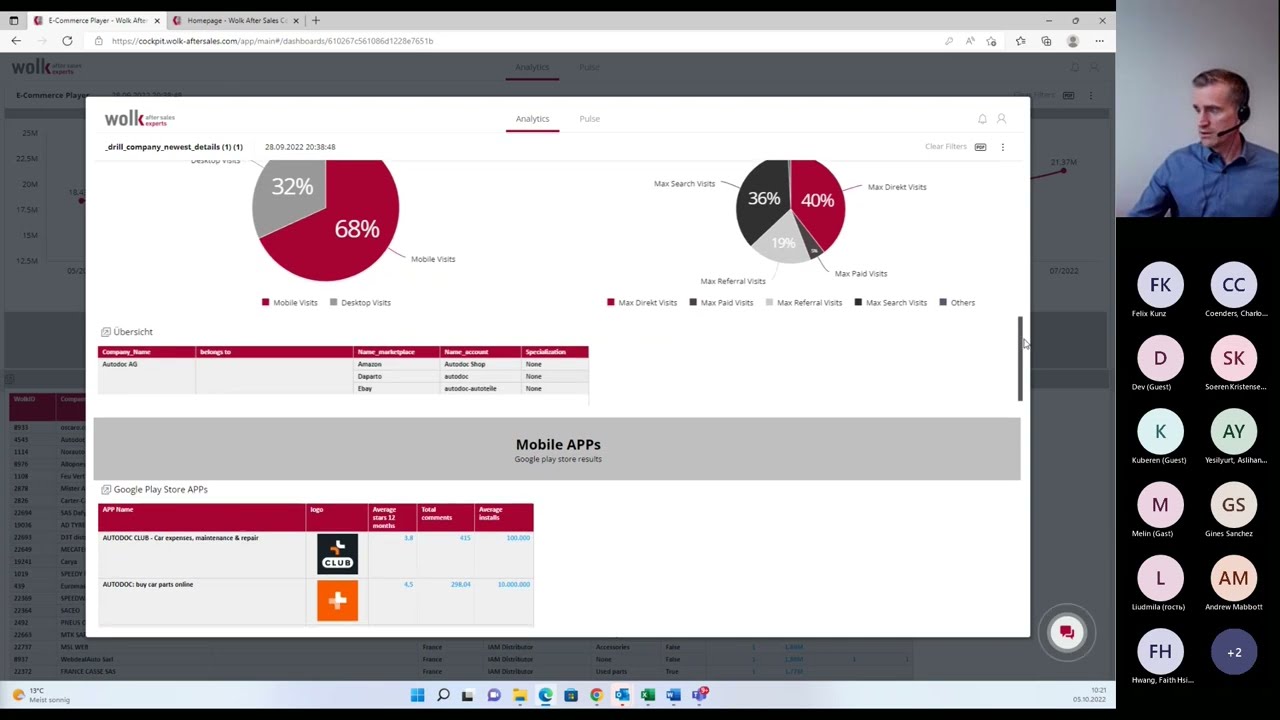Toggle the Max Paid Visits legend entry
The width and height of the screenshot is (1280, 720).
(x=720, y=303)
